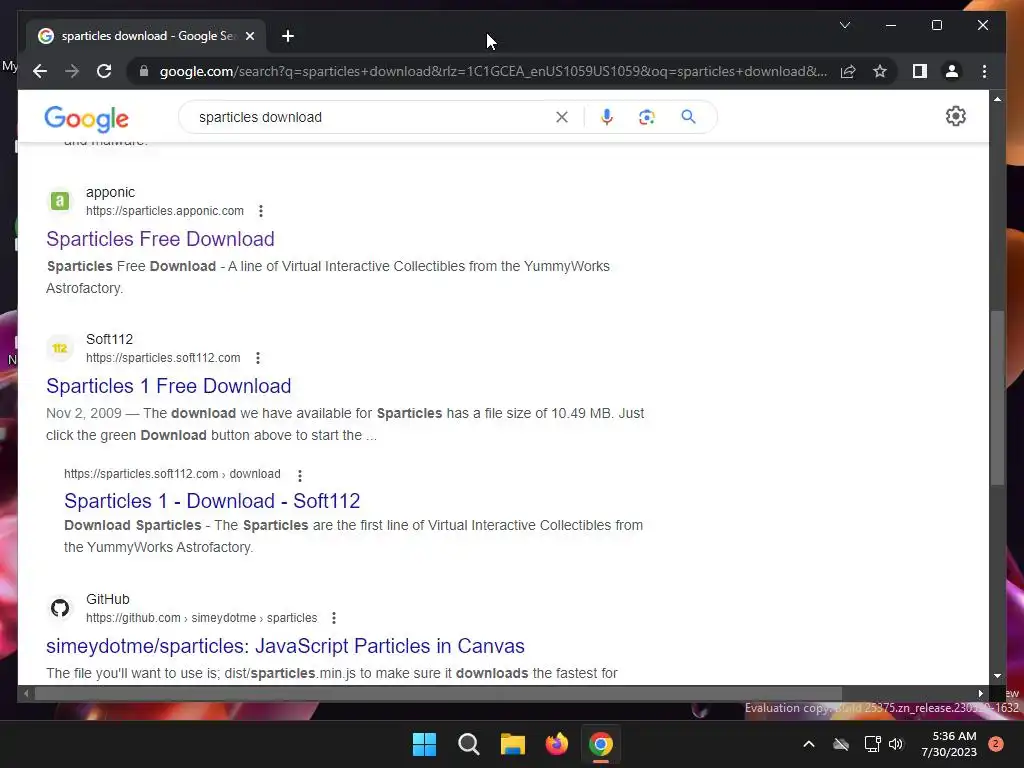Search by image with the Google Lens icon
The width and height of the screenshot is (1024, 768).
coord(647,117)
